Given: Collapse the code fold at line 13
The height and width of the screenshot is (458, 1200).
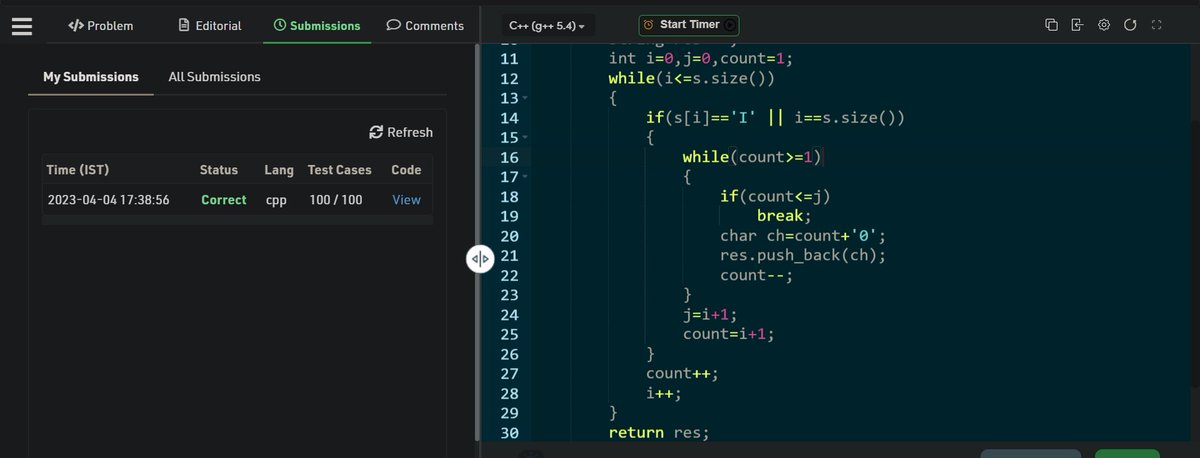Looking at the screenshot, I should 524,99.
